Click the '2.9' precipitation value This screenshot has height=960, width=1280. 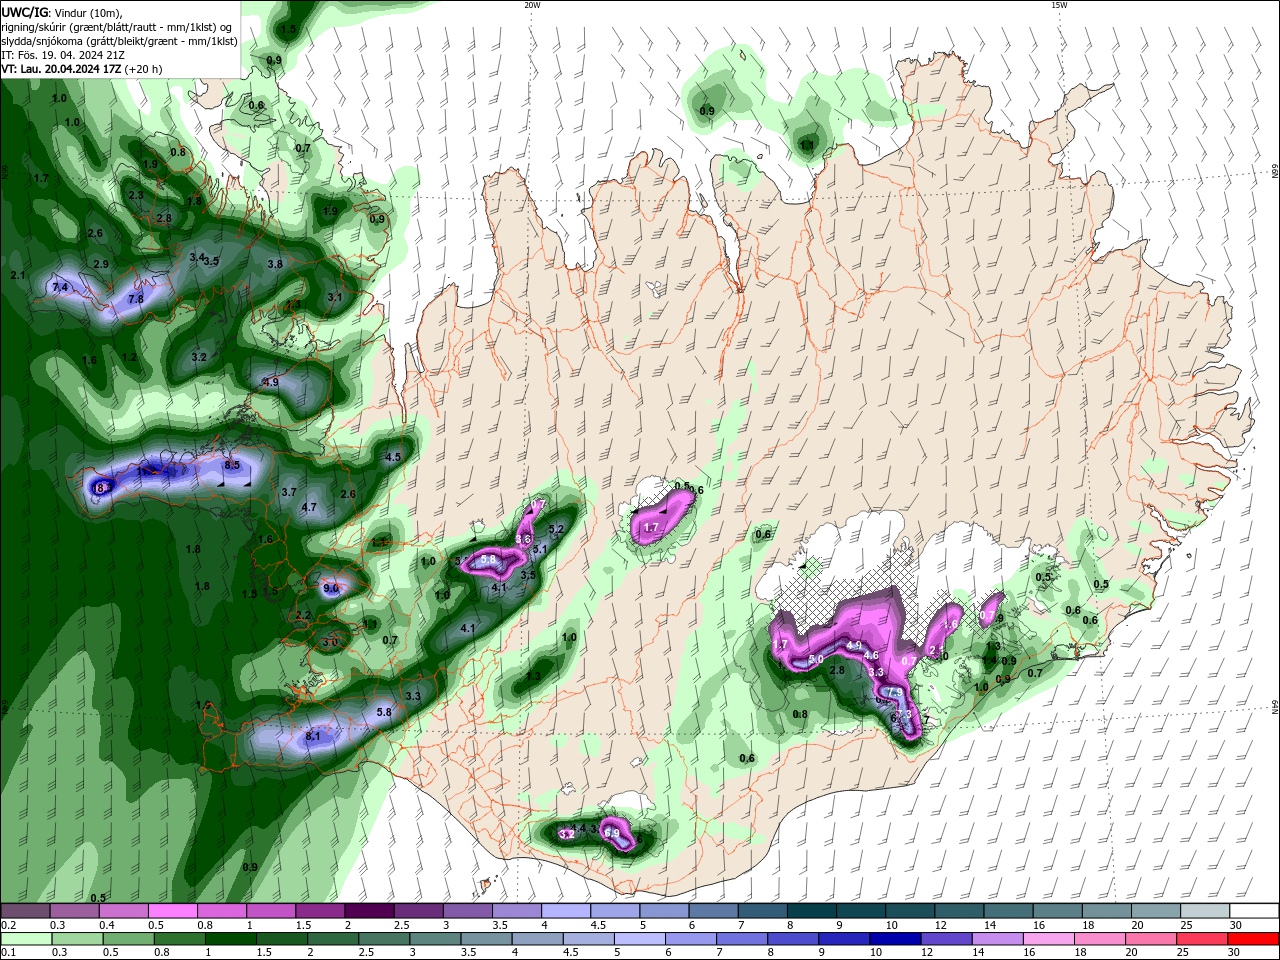point(101,263)
